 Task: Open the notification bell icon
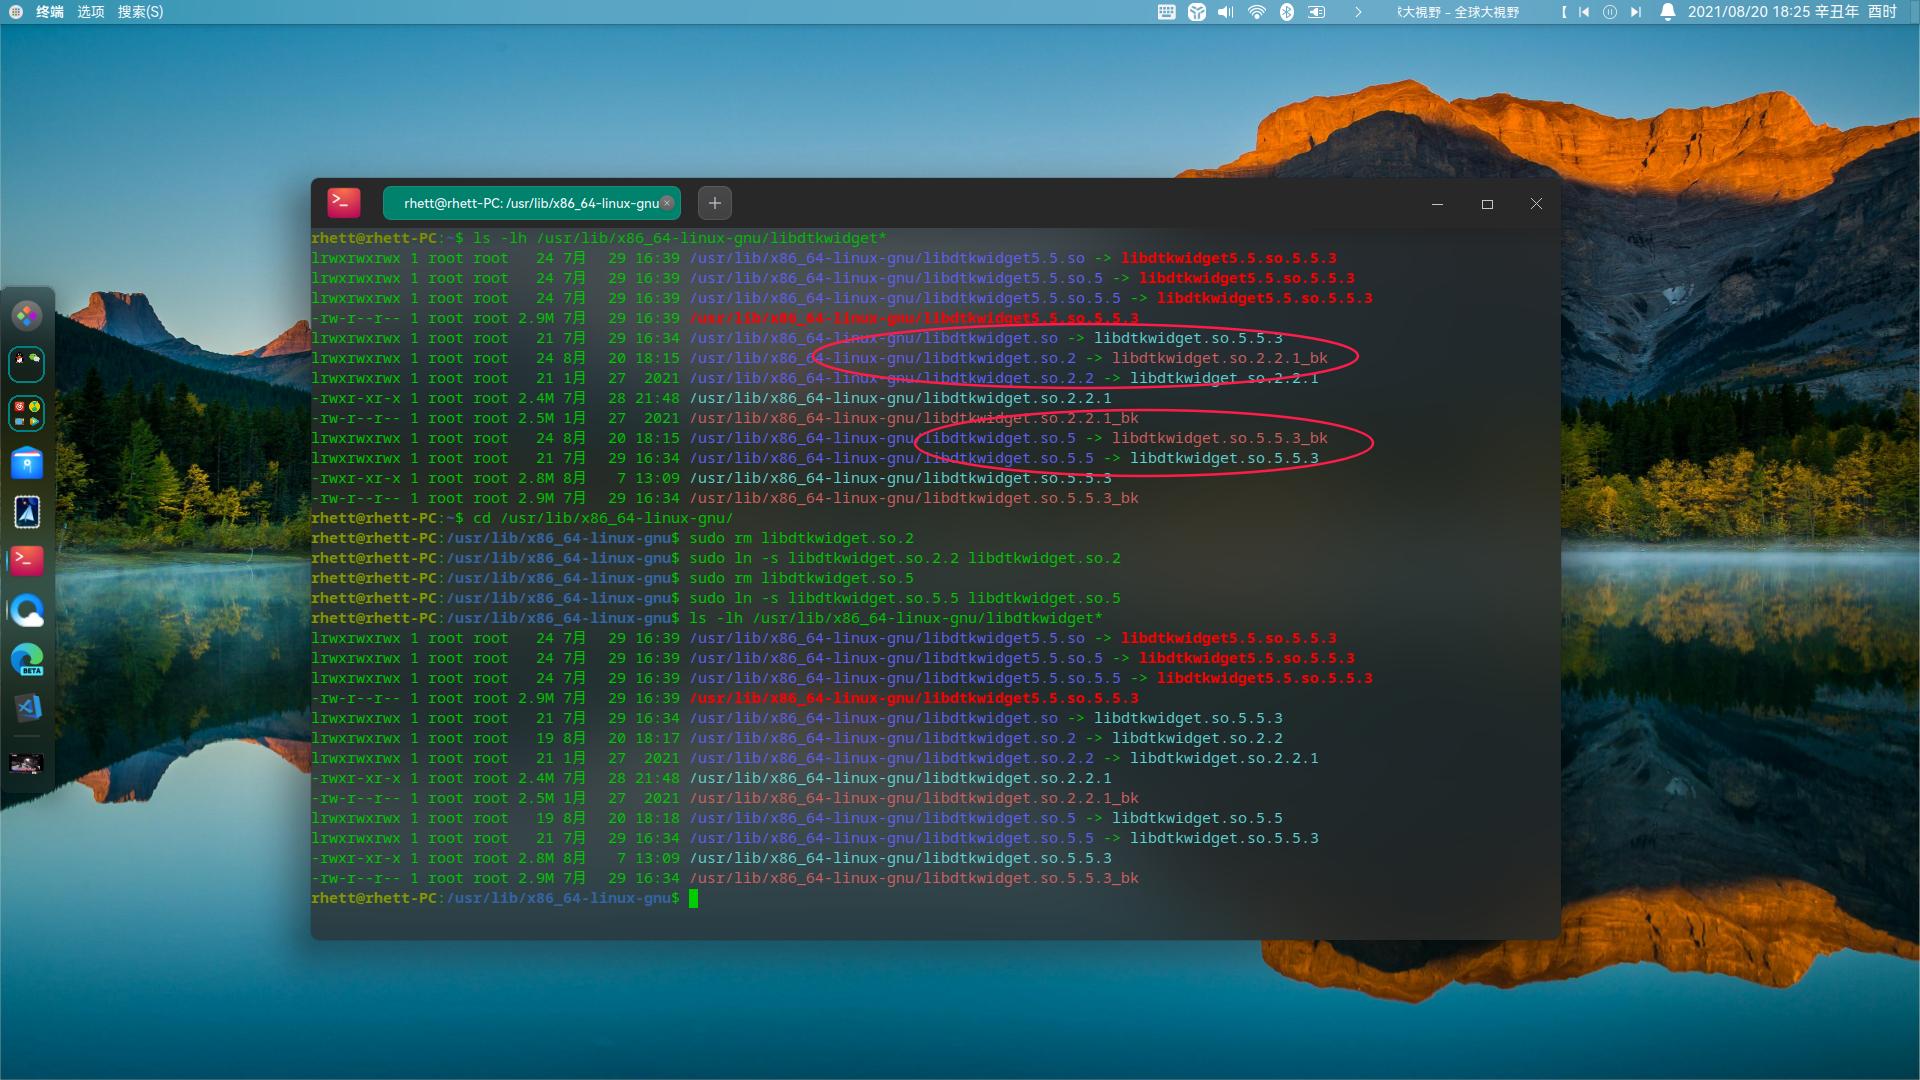click(1667, 12)
